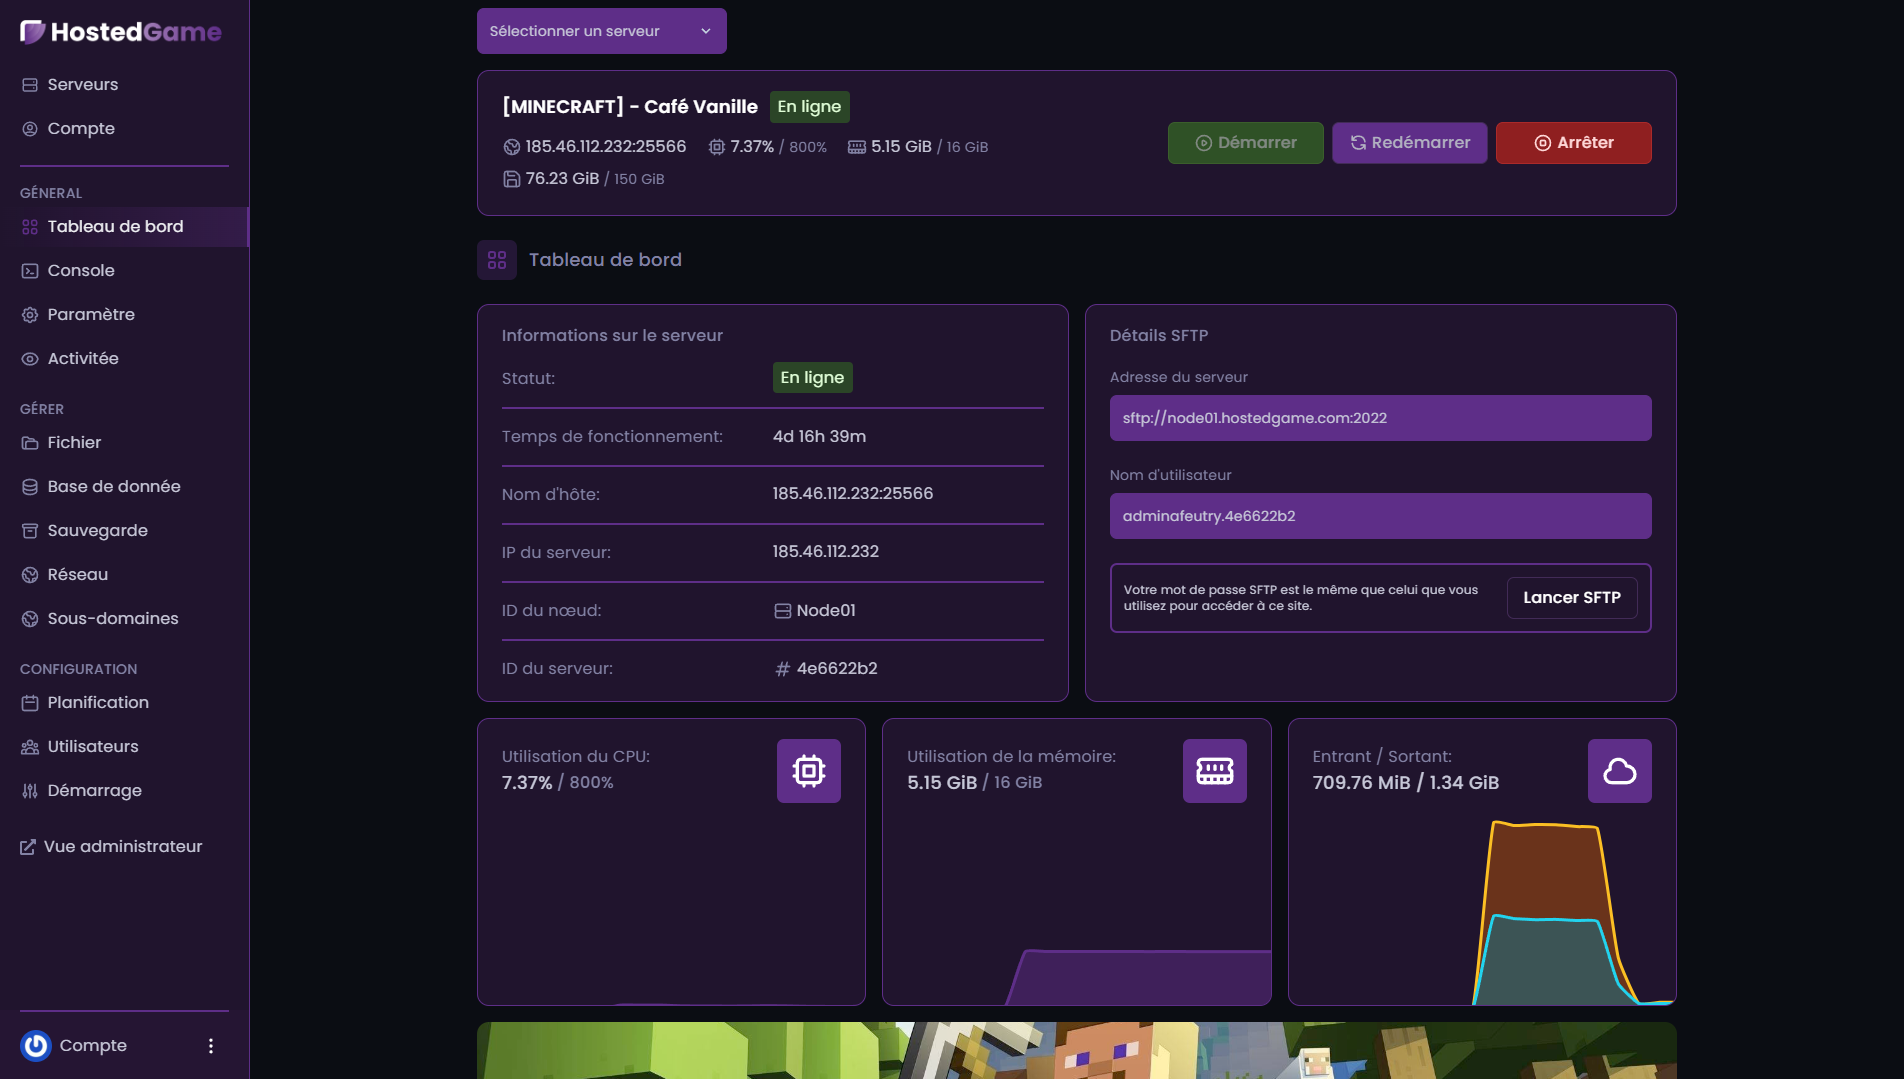Click the Arrêter button
This screenshot has height=1079, width=1904.
point(1573,143)
